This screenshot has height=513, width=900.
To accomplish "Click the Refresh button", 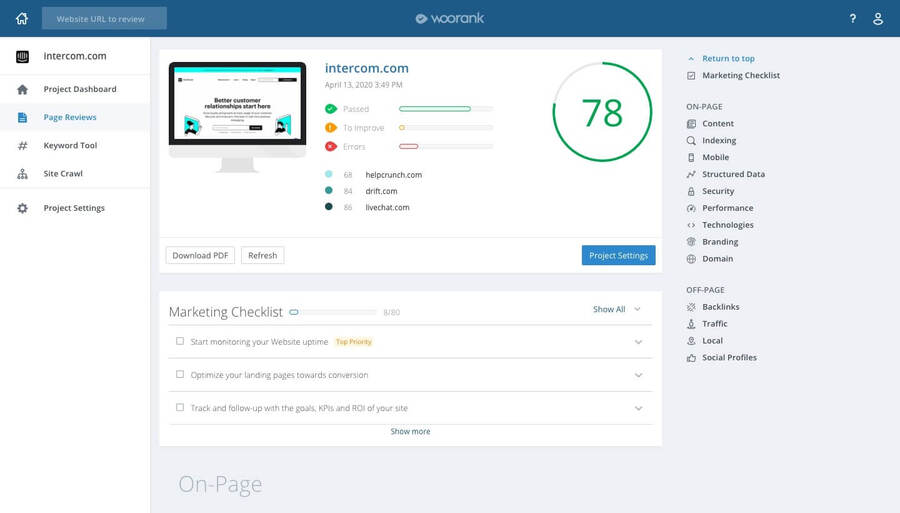I will tap(262, 255).
